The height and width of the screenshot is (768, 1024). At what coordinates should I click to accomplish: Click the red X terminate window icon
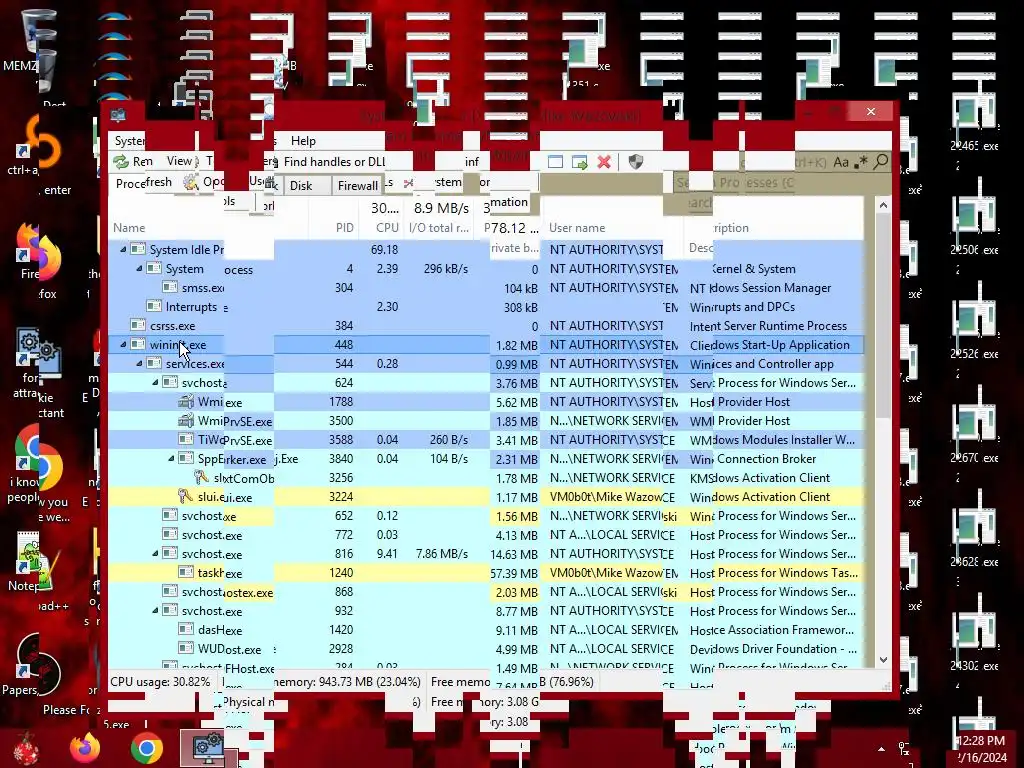point(604,162)
